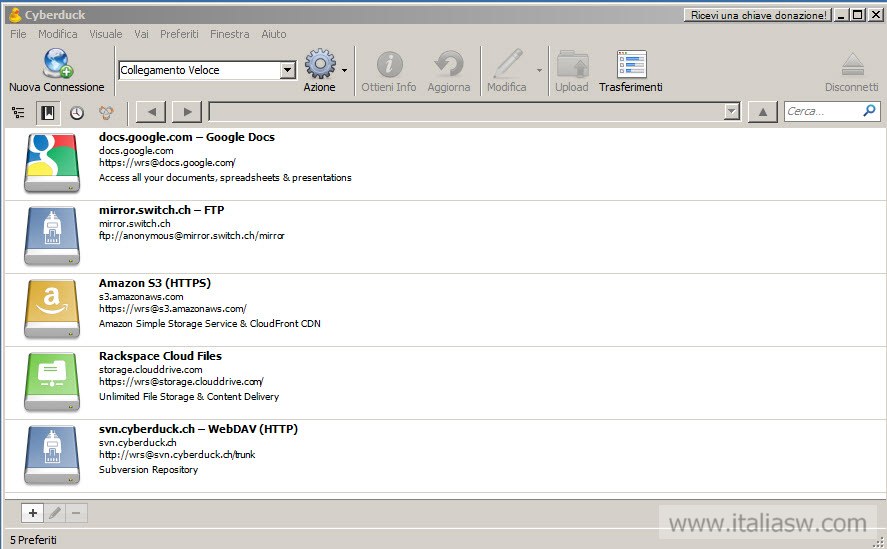Screen dimensions: 887x549
Task: Expand the path bar dropdown arrow
Action: (x=732, y=111)
